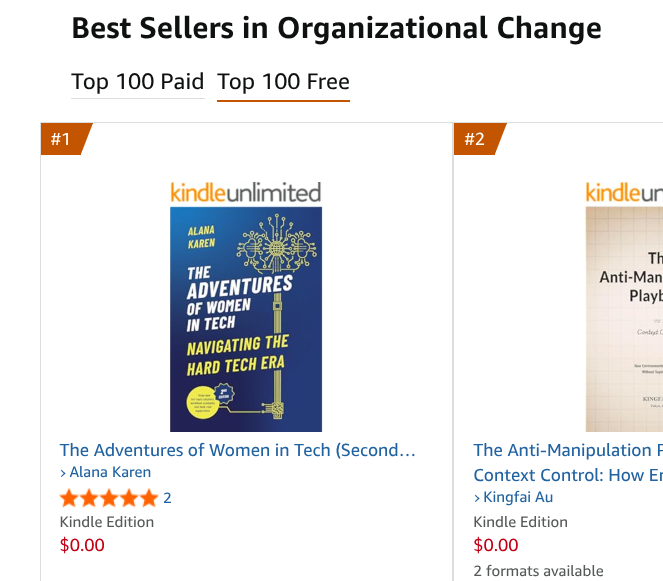Open the five-star rating for book one

[x=109, y=498]
